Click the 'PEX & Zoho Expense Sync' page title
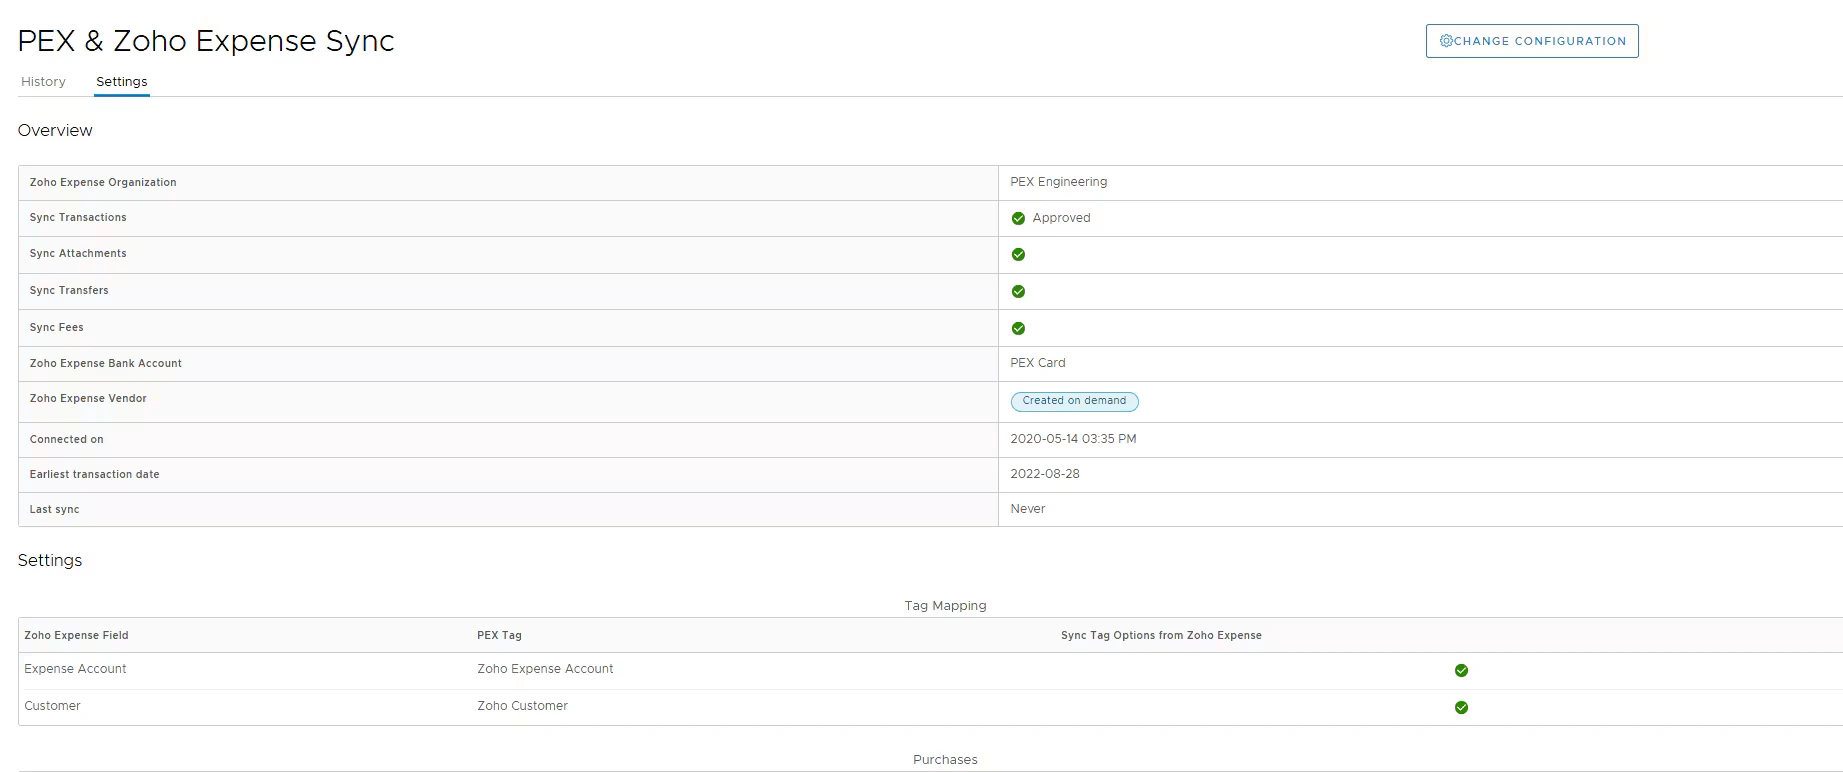Viewport: 1843px width, 772px height. coord(206,41)
